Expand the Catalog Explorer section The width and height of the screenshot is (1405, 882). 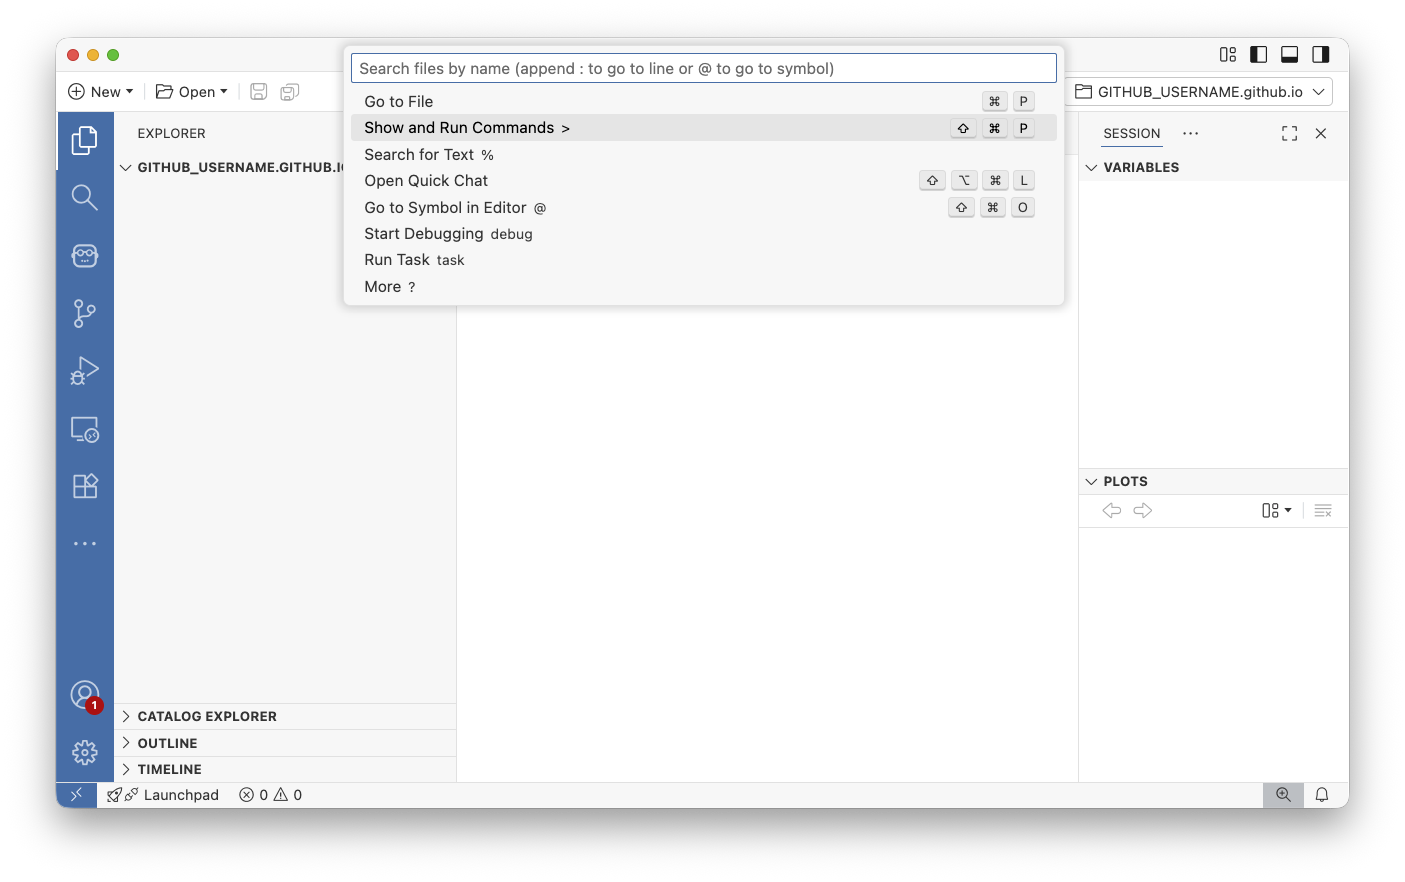[x=207, y=716]
